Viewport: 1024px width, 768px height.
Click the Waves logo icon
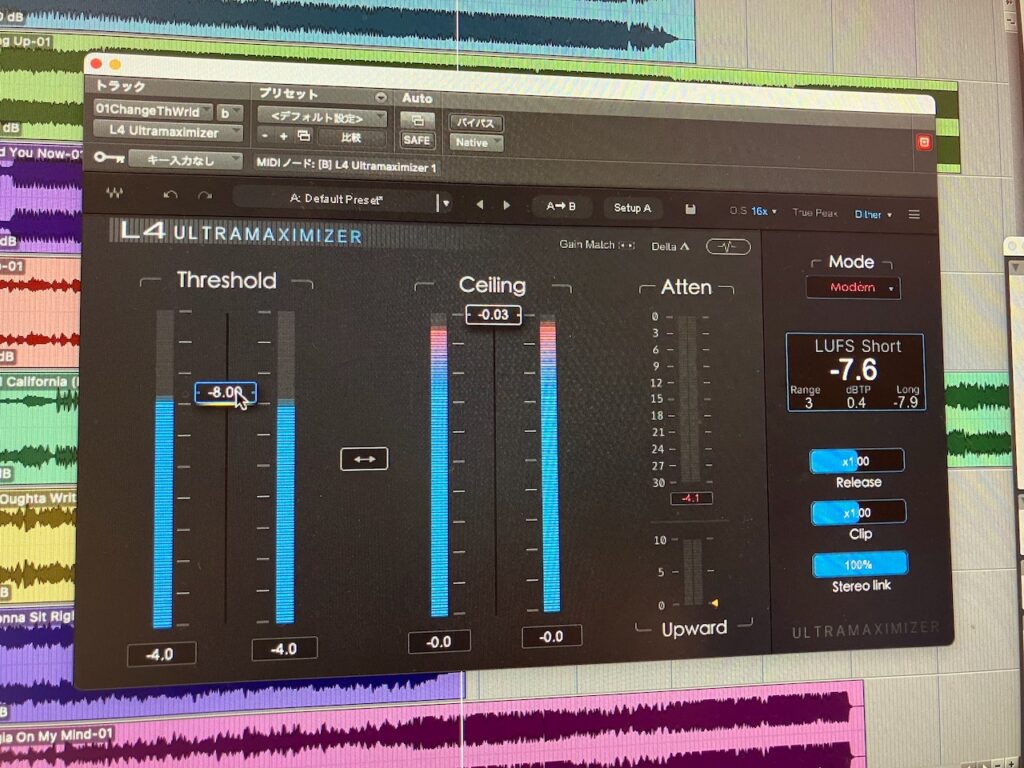pyautogui.click(x=116, y=194)
